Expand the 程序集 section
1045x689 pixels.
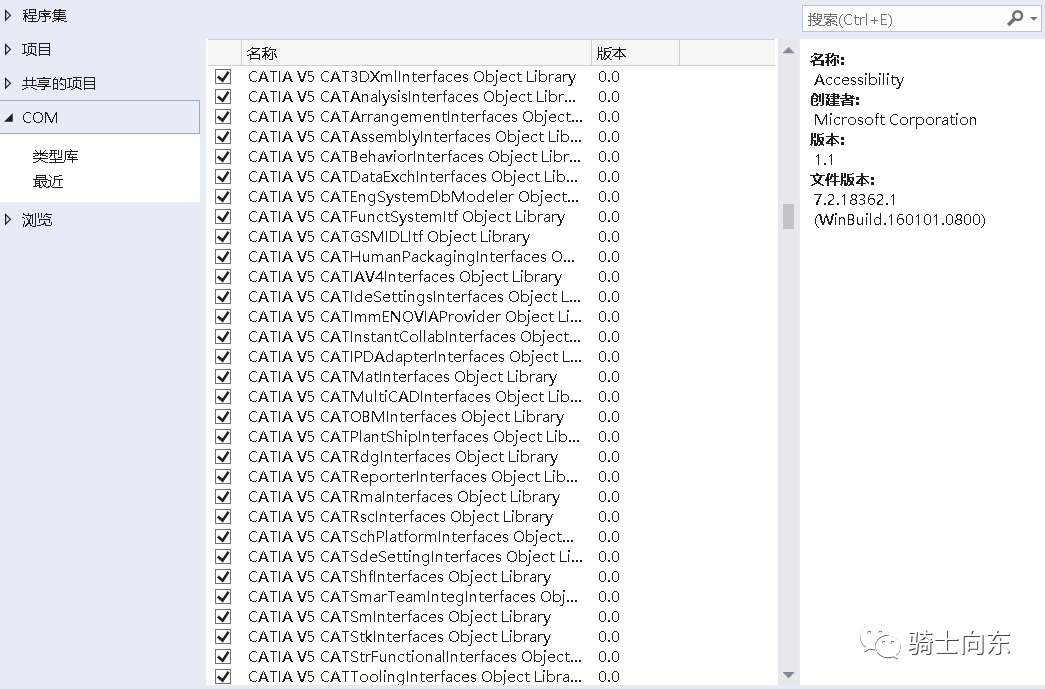(8, 15)
